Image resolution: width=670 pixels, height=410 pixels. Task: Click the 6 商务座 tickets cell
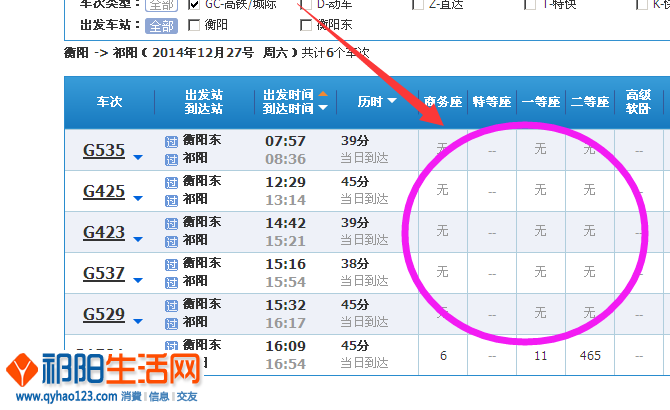443,355
